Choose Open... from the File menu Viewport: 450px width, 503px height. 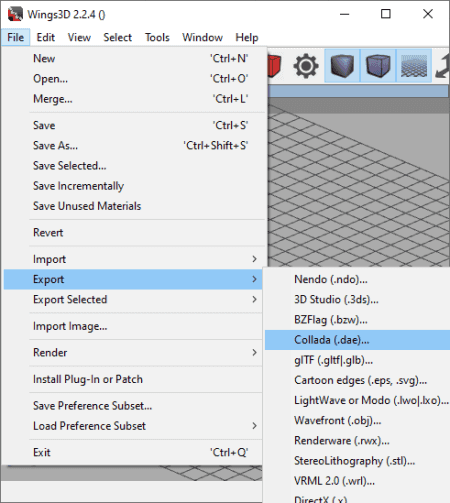click(x=133, y=79)
